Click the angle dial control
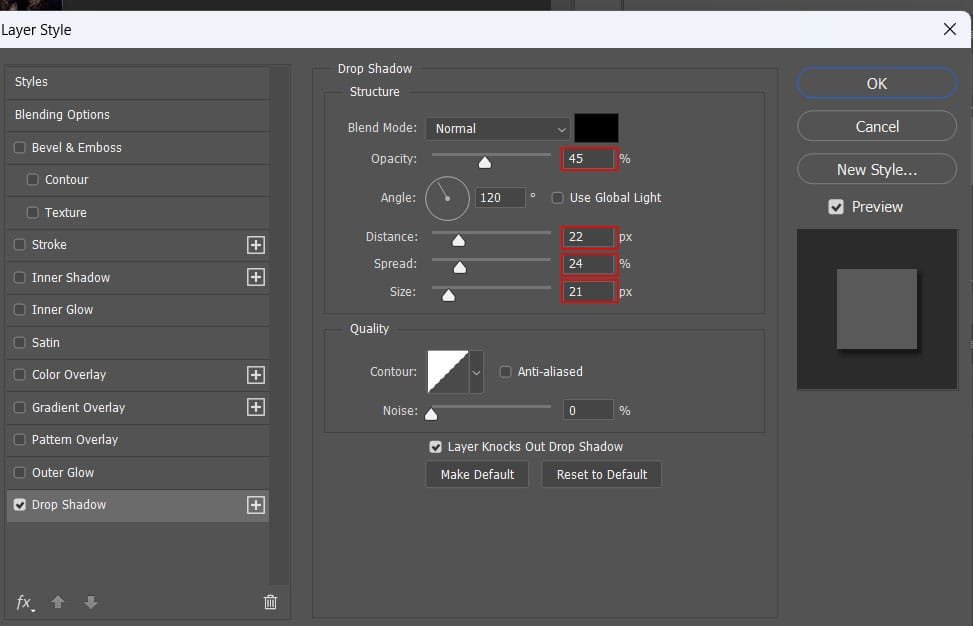The image size is (973, 626). [x=447, y=199]
